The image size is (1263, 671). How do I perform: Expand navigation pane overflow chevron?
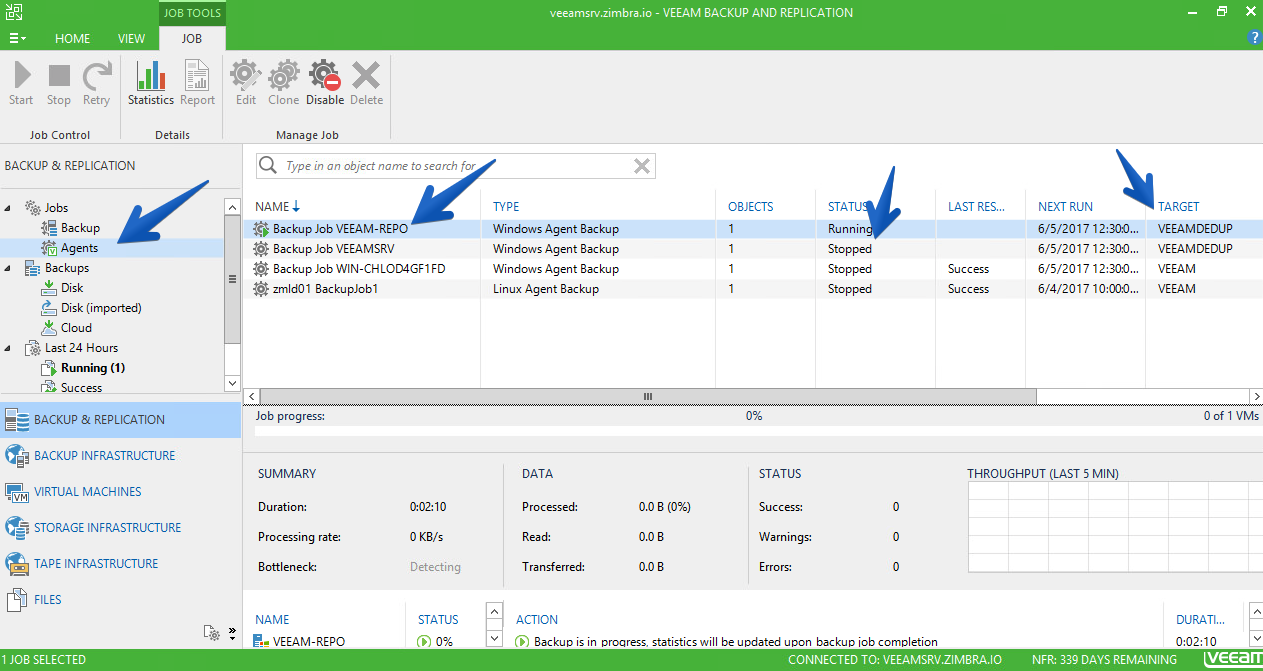coord(232,632)
